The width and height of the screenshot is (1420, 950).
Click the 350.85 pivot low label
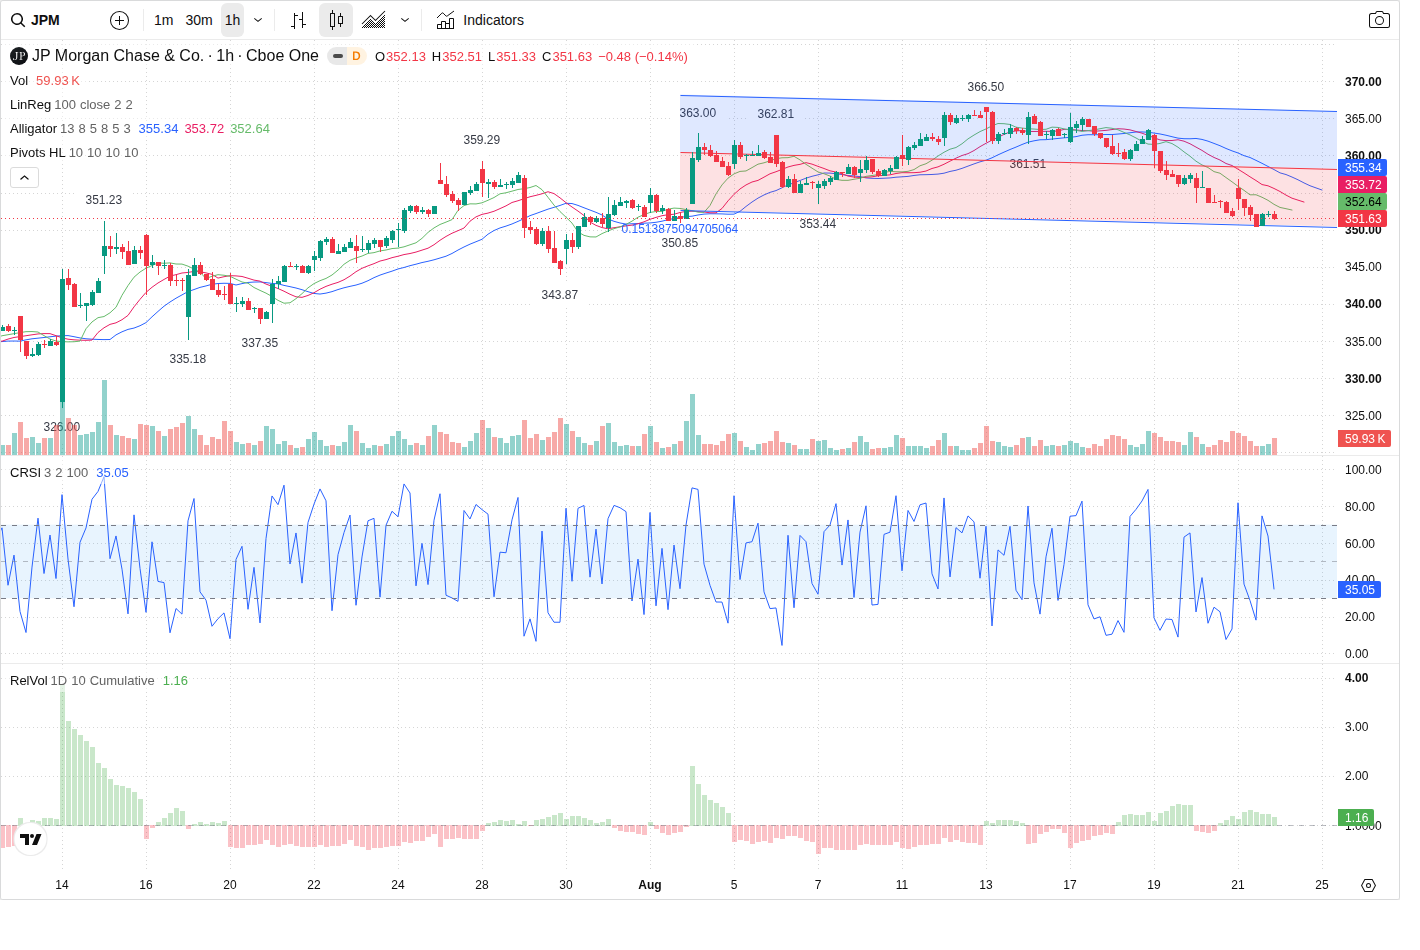(679, 243)
